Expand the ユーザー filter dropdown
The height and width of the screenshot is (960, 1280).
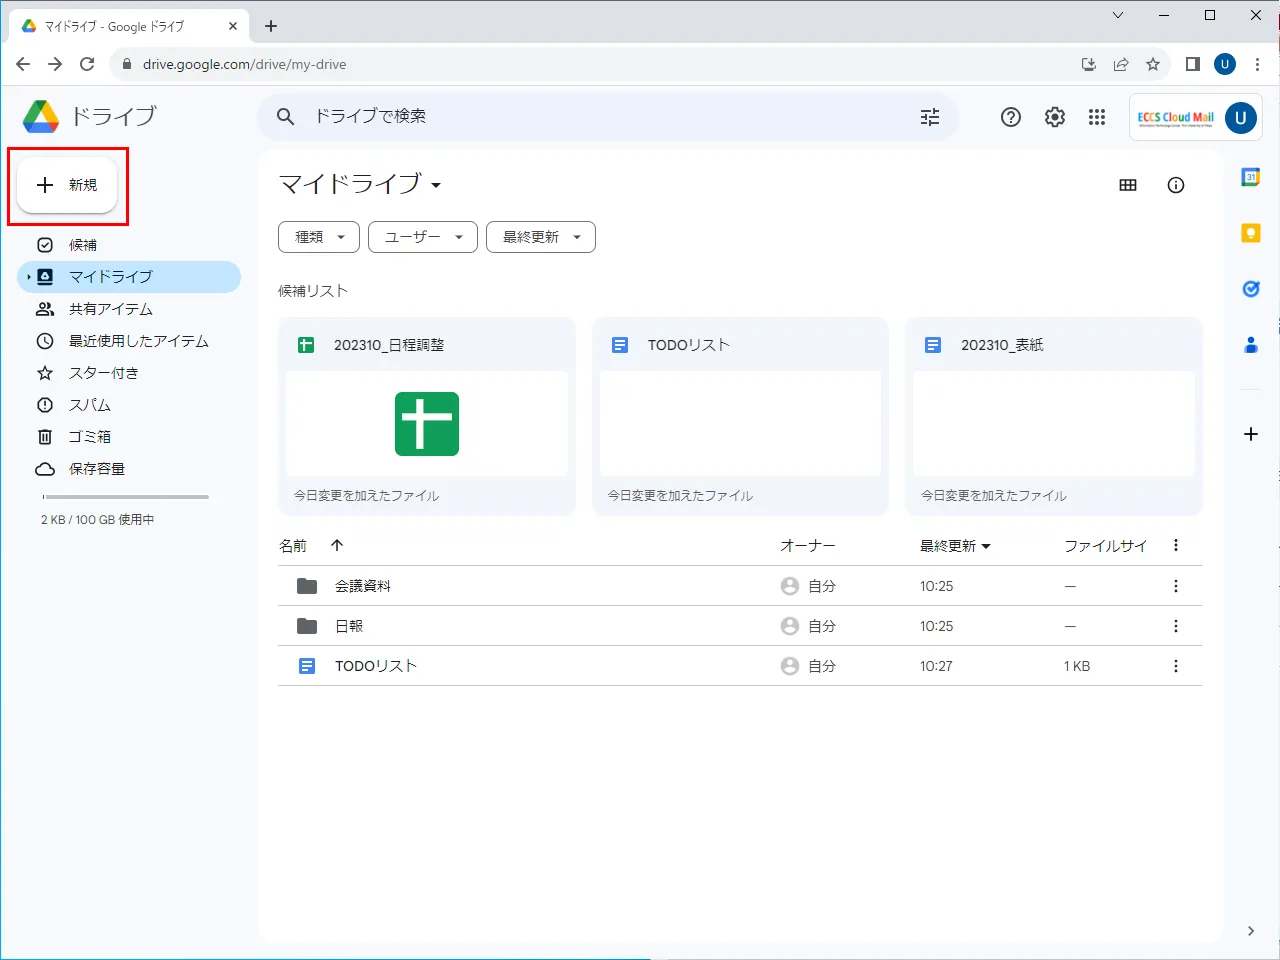coord(422,237)
